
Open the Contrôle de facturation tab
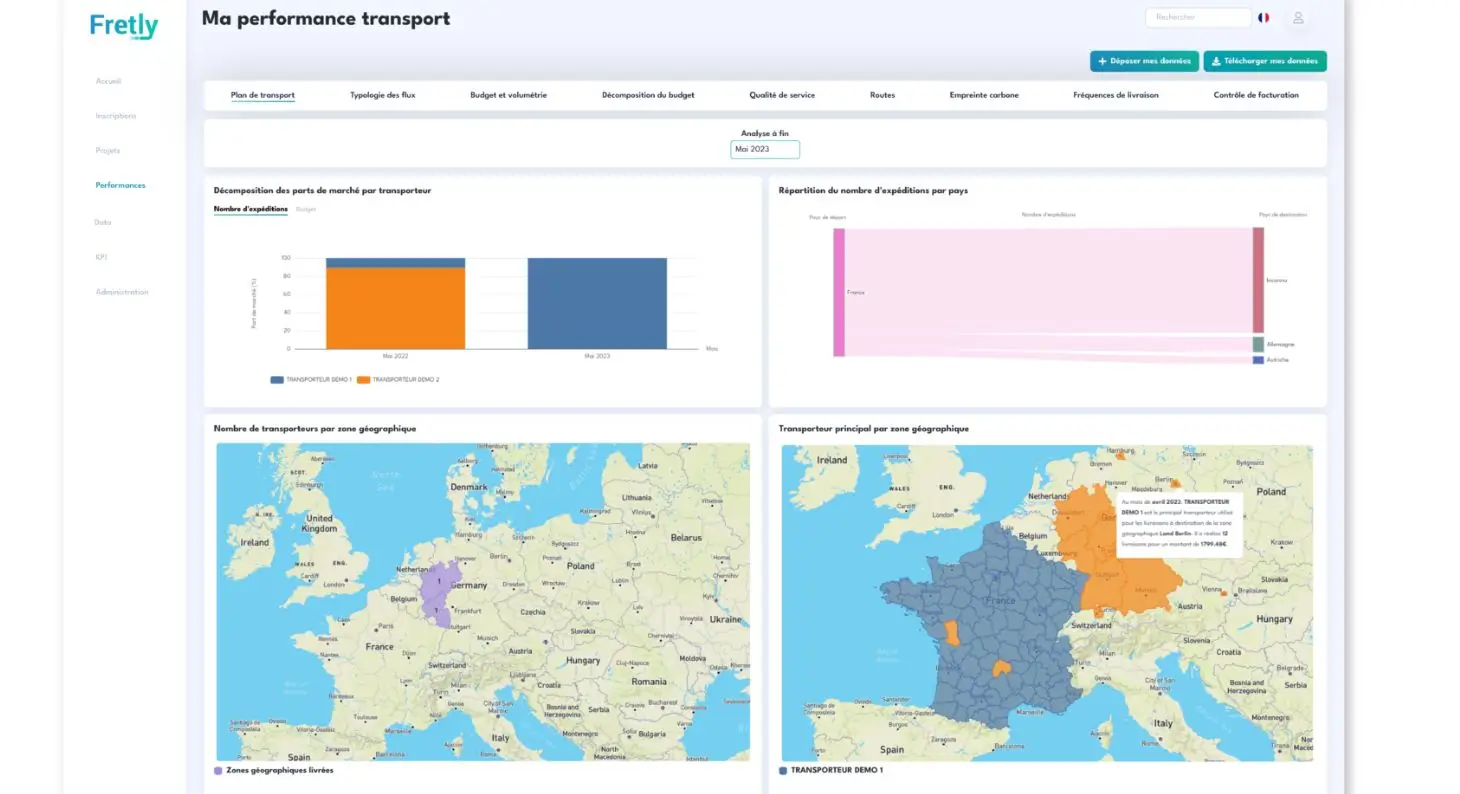pyautogui.click(x=1256, y=95)
